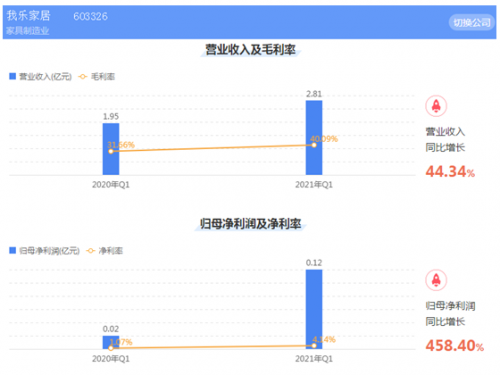This screenshot has height=375, width=500.
Task: Click the 2.81 revenue bar for 2021年Q1
Action: coord(314,138)
